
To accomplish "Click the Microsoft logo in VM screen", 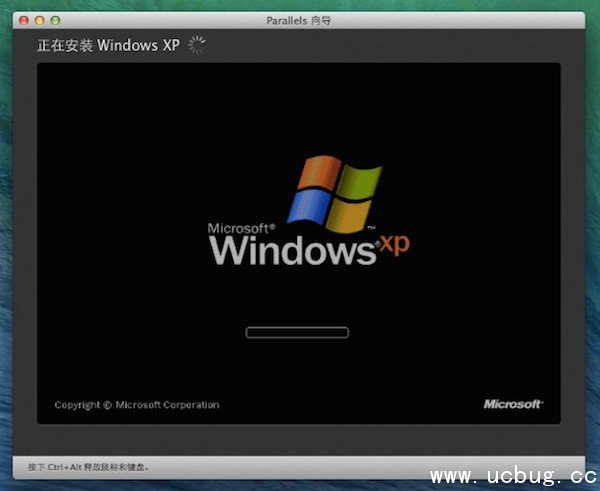I will pyautogui.click(x=512, y=404).
